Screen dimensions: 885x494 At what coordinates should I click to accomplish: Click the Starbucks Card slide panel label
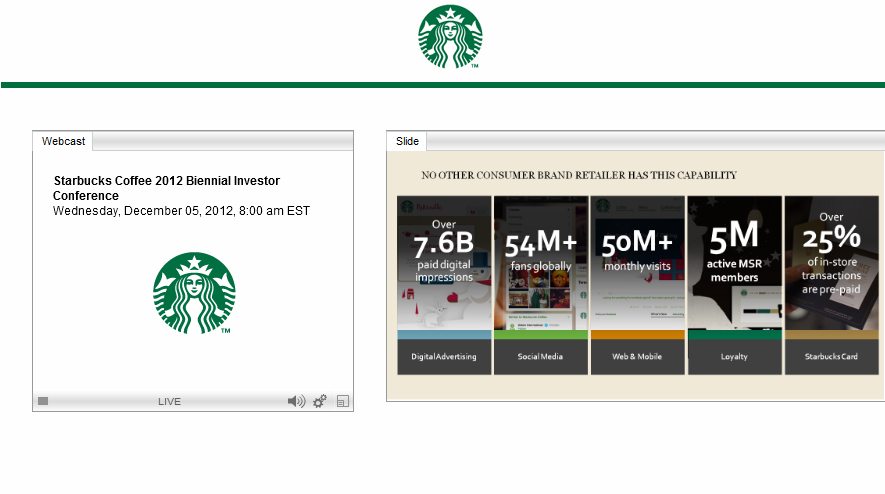tap(831, 356)
